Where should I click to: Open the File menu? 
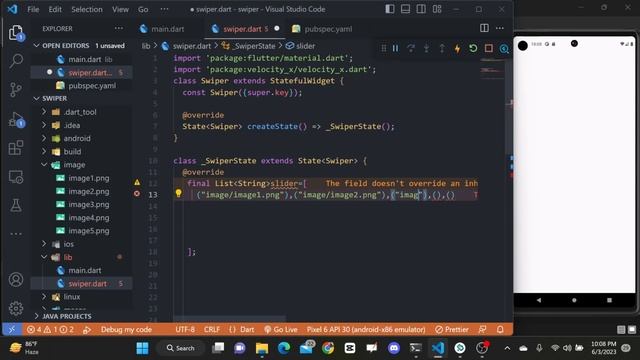click(x=33, y=9)
